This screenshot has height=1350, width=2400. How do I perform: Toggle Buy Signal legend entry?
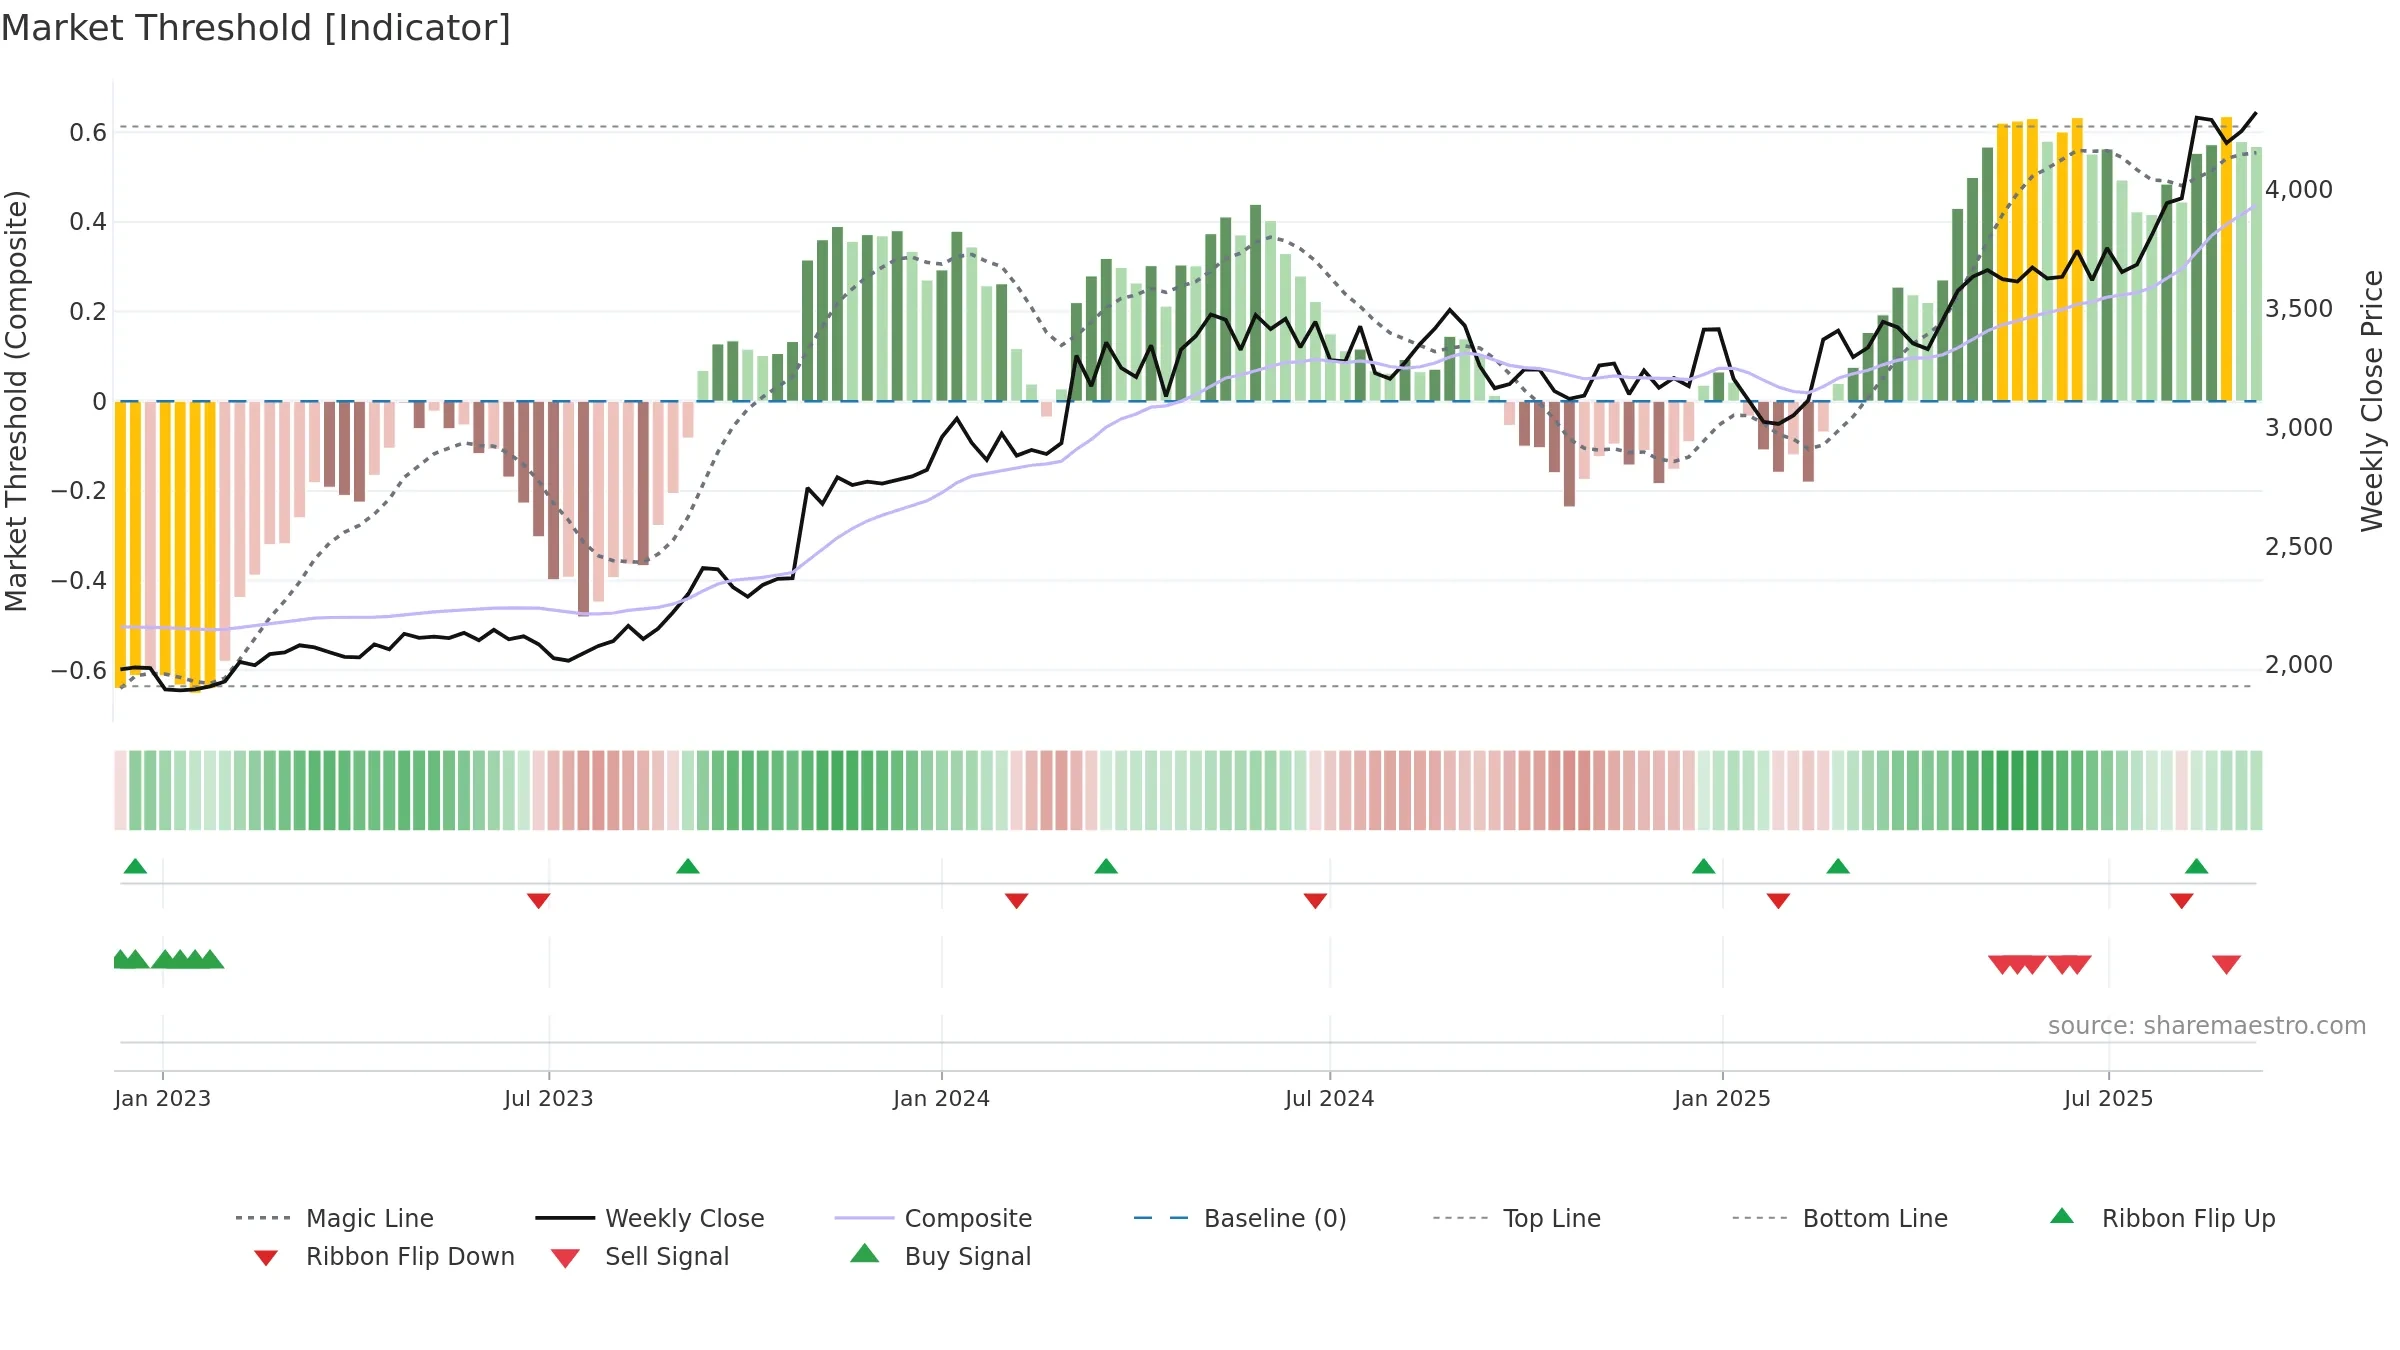(940, 1256)
